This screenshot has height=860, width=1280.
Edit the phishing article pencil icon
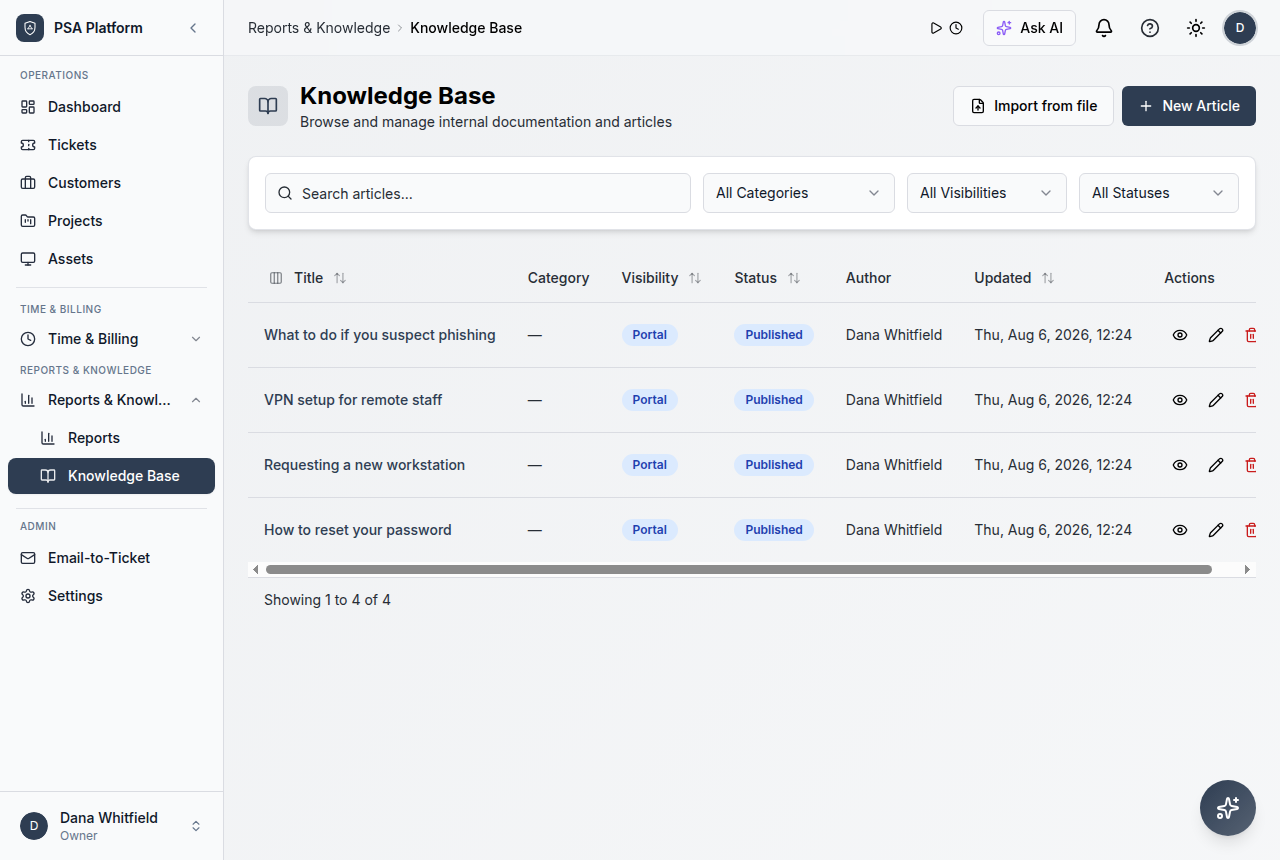point(1216,335)
